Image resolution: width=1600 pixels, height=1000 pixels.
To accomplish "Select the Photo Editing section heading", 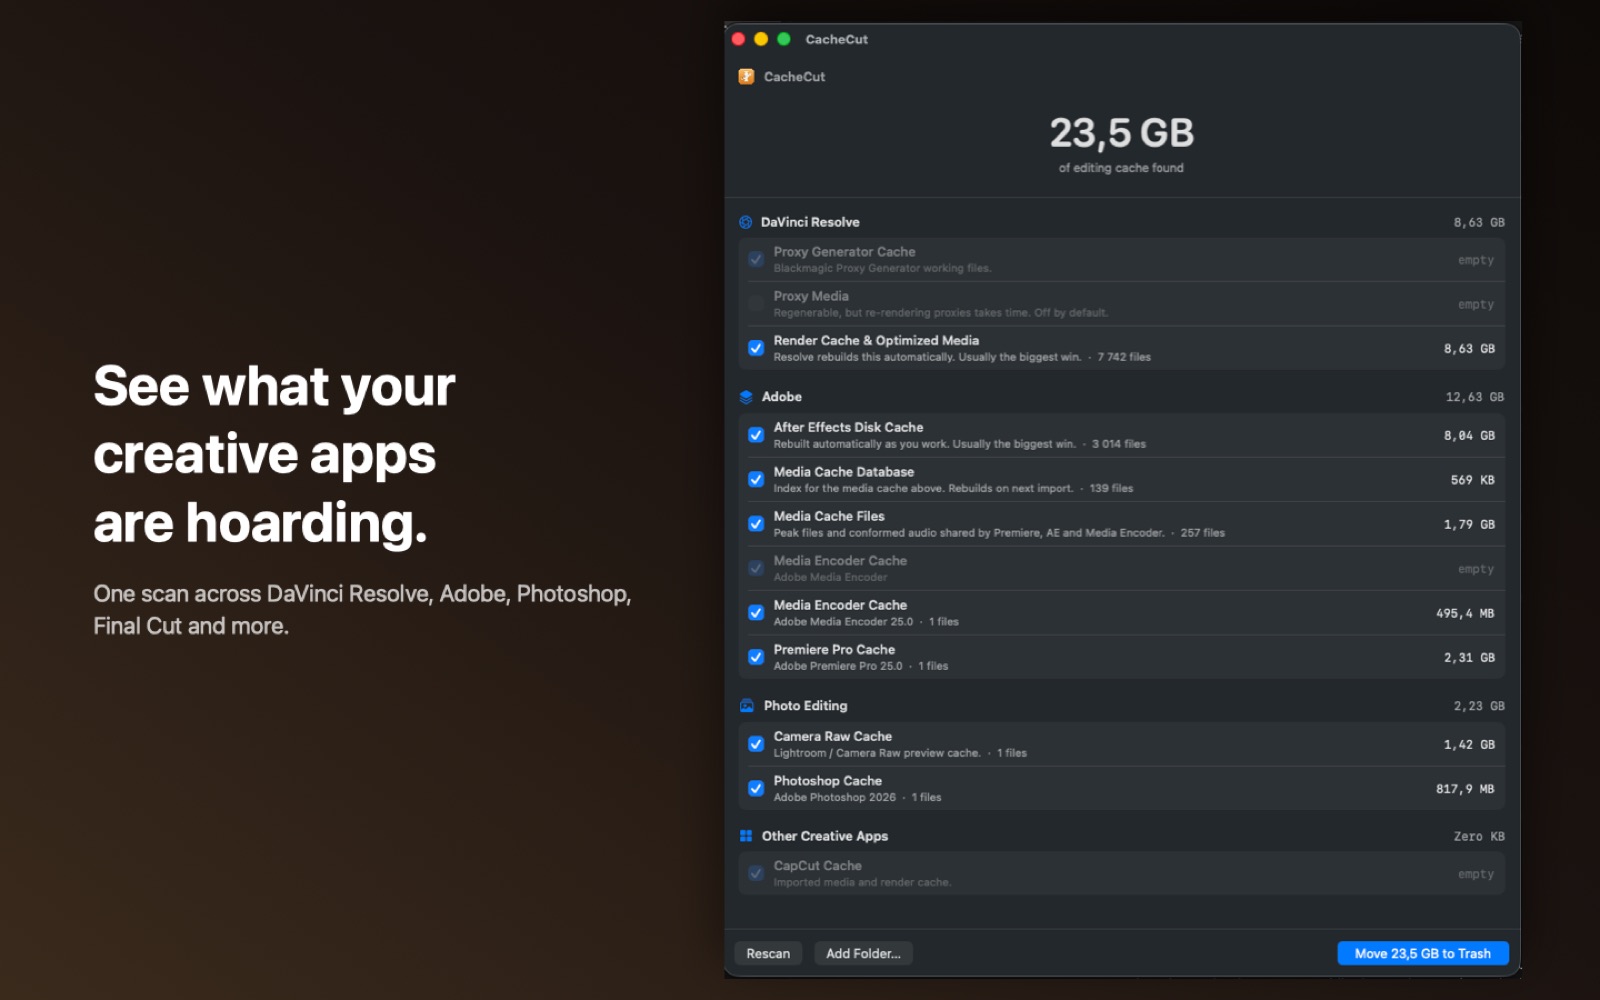I will [x=805, y=706].
